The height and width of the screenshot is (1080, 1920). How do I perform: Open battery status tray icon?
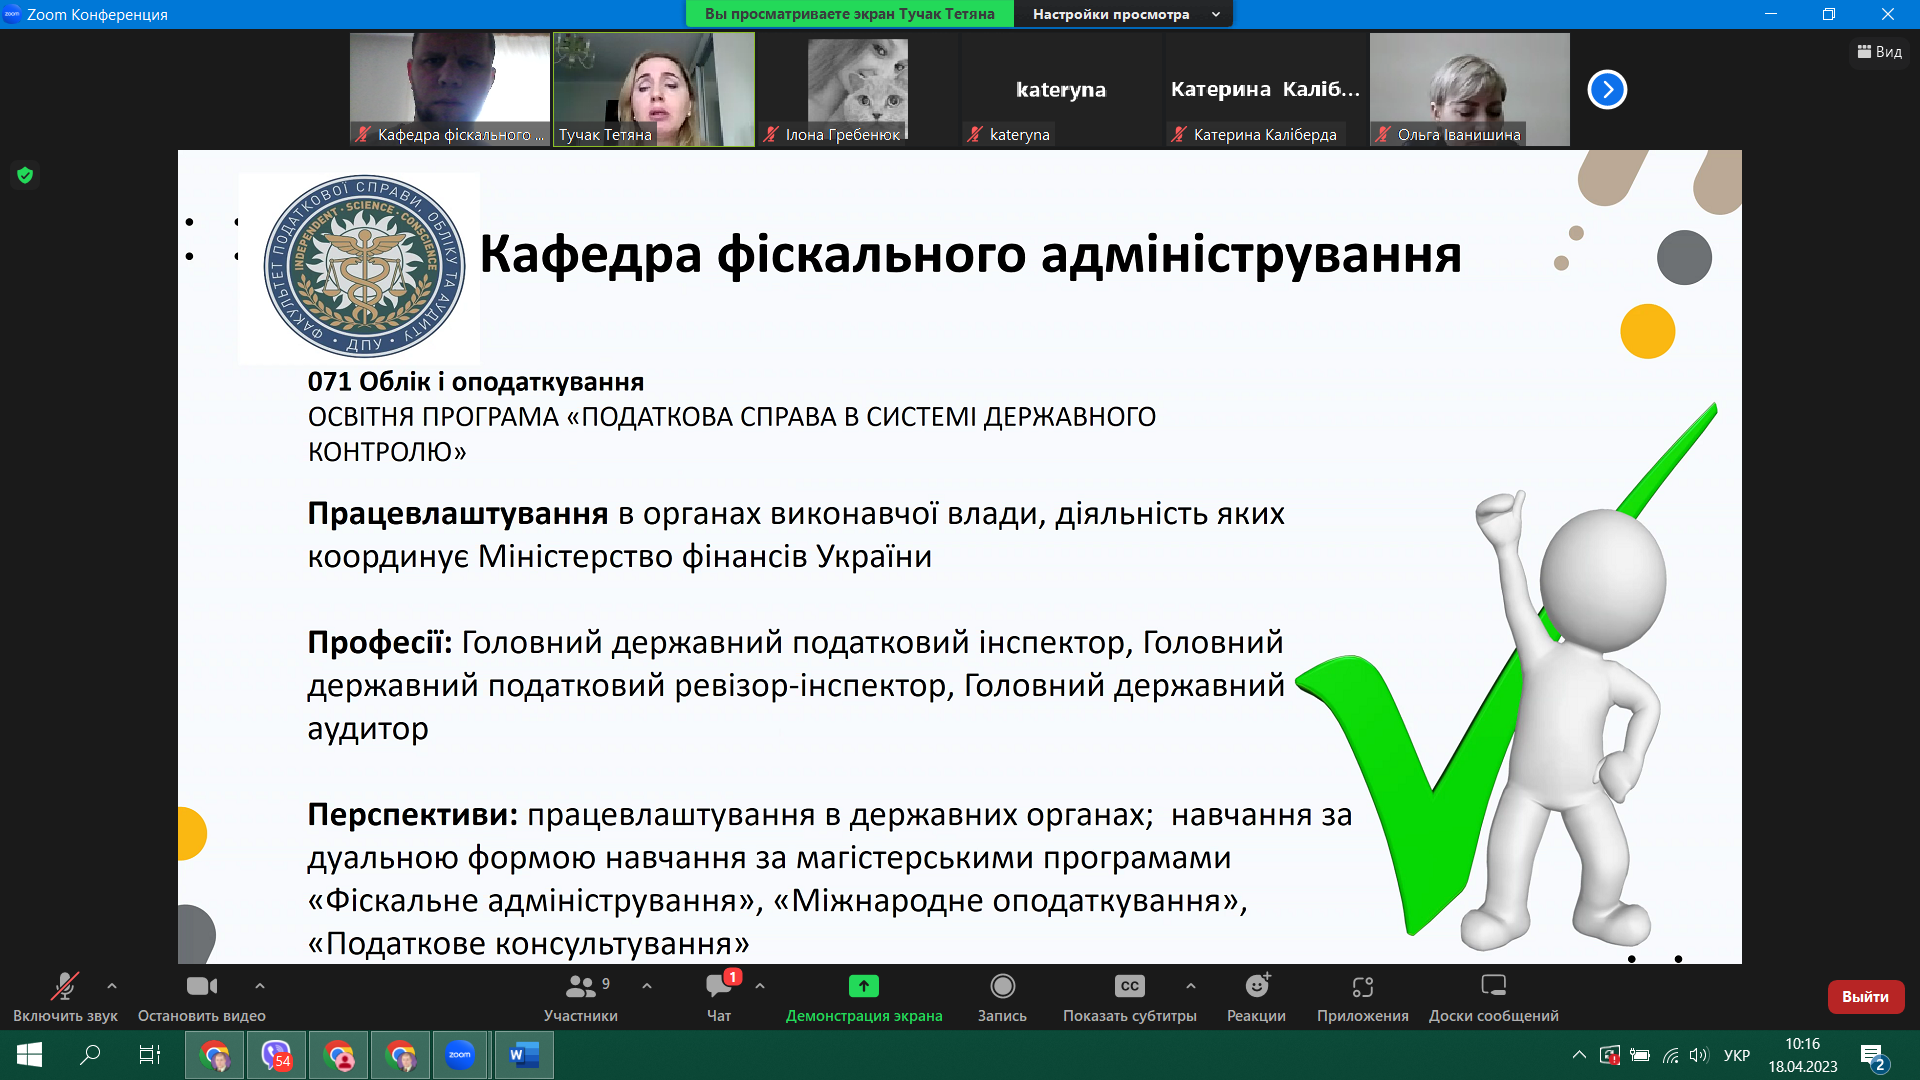(1640, 1055)
